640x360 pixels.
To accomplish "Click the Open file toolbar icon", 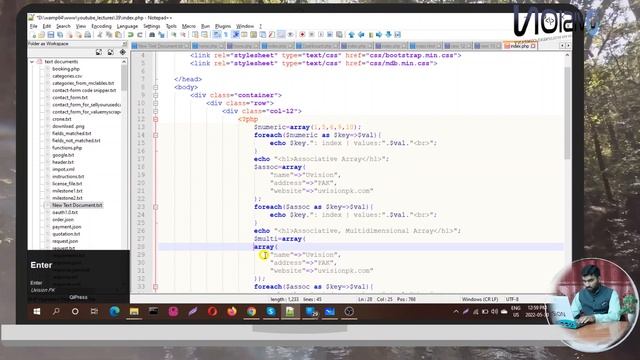I will click(42, 35).
